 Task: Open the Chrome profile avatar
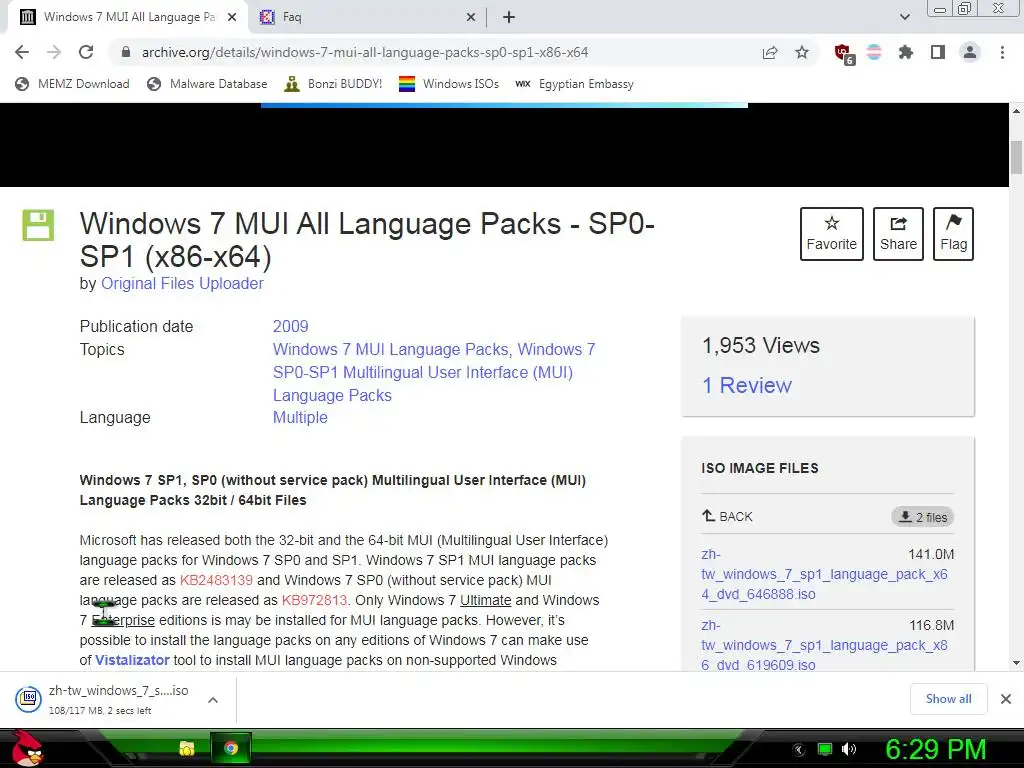click(970, 52)
